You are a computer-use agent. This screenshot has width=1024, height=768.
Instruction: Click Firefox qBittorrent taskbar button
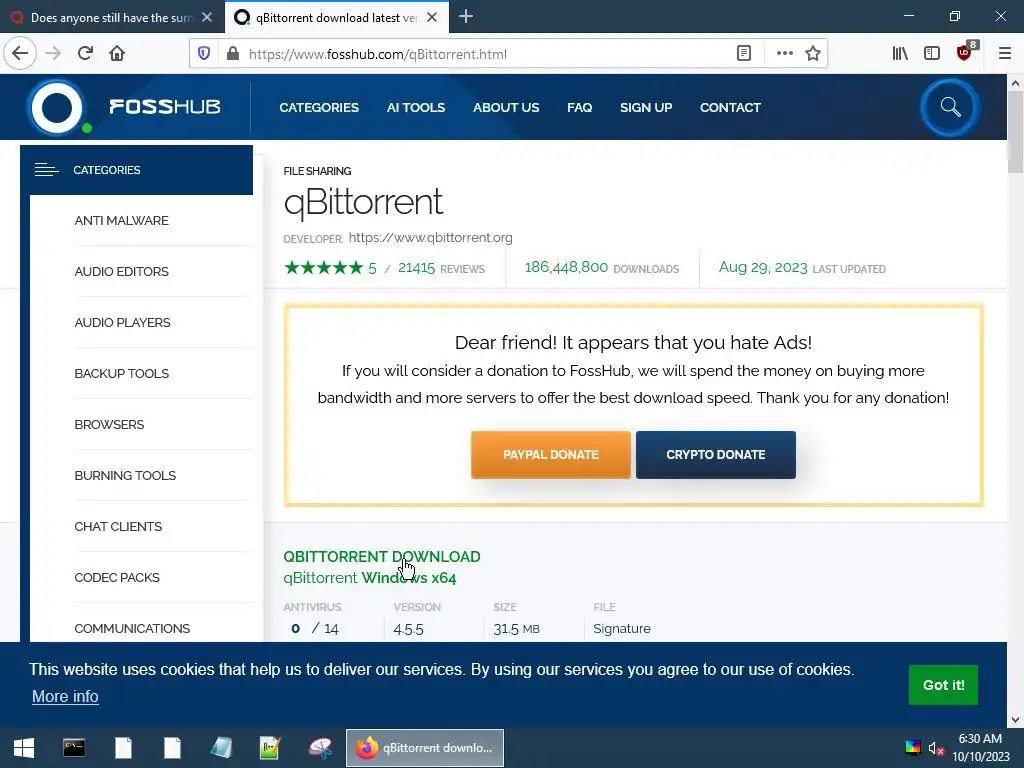point(424,748)
